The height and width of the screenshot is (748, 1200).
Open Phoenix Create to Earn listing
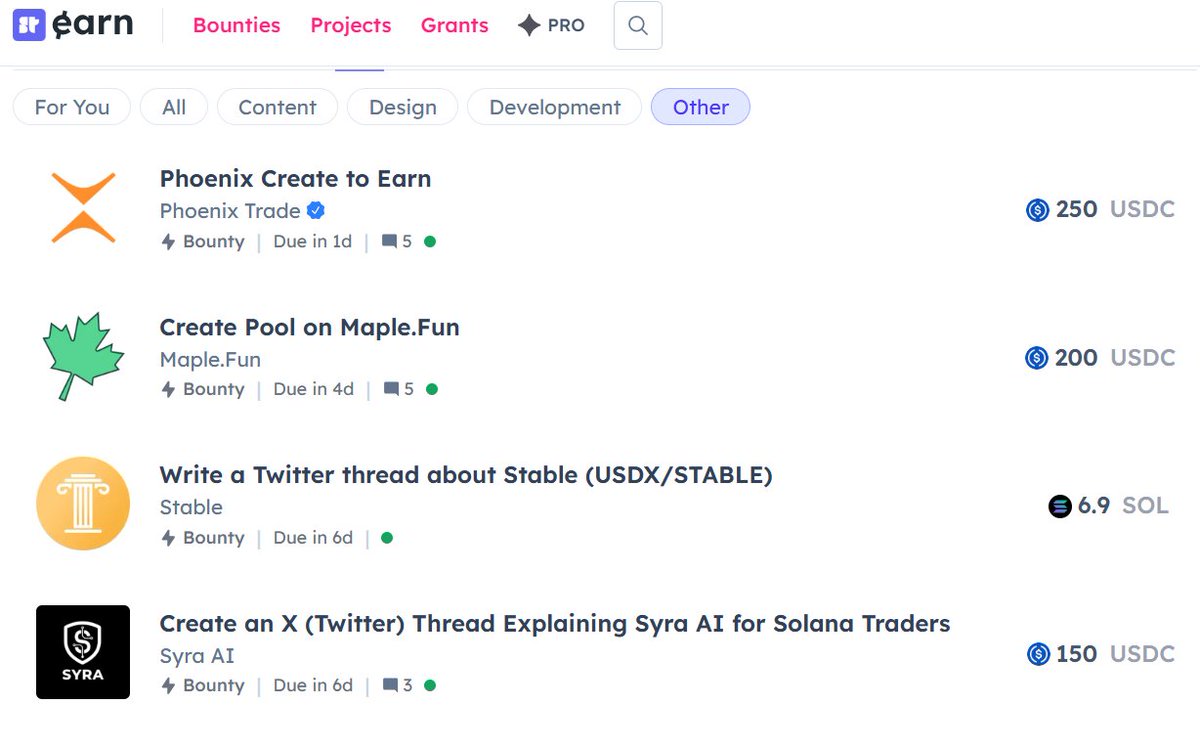click(296, 179)
